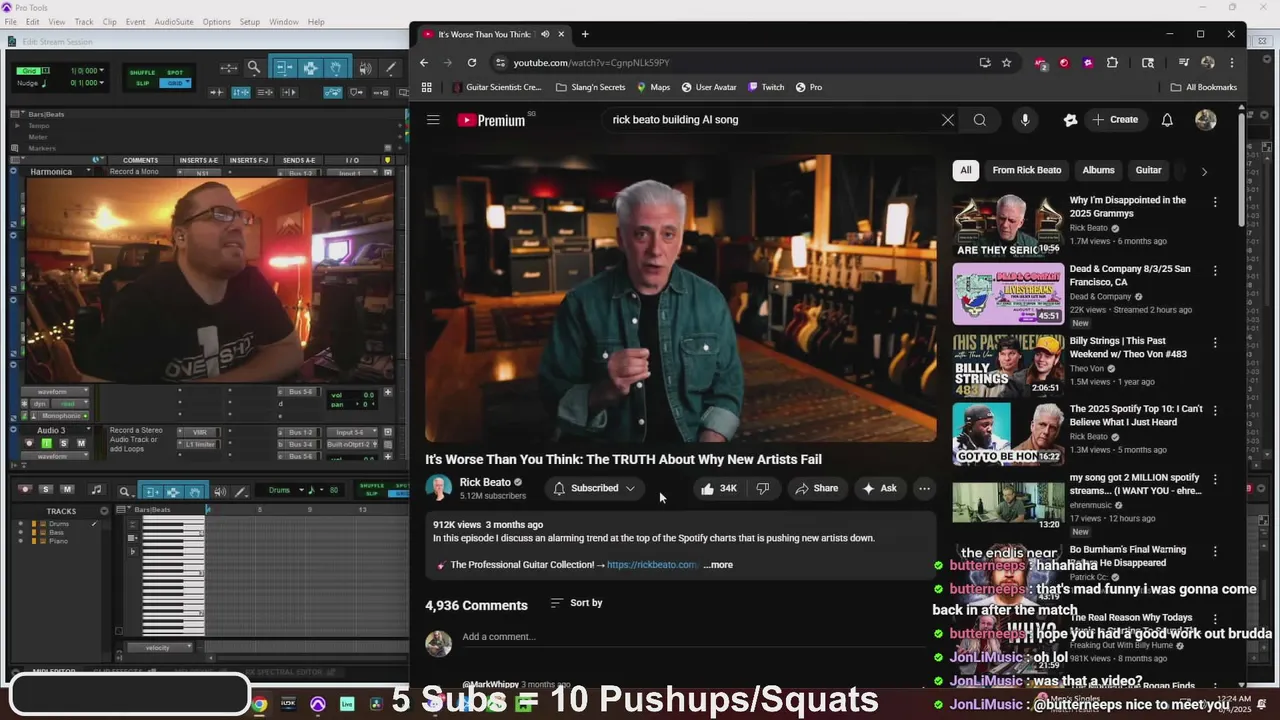Select Grabber tool in MIDI editor toolbar

(x=195, y=491)
